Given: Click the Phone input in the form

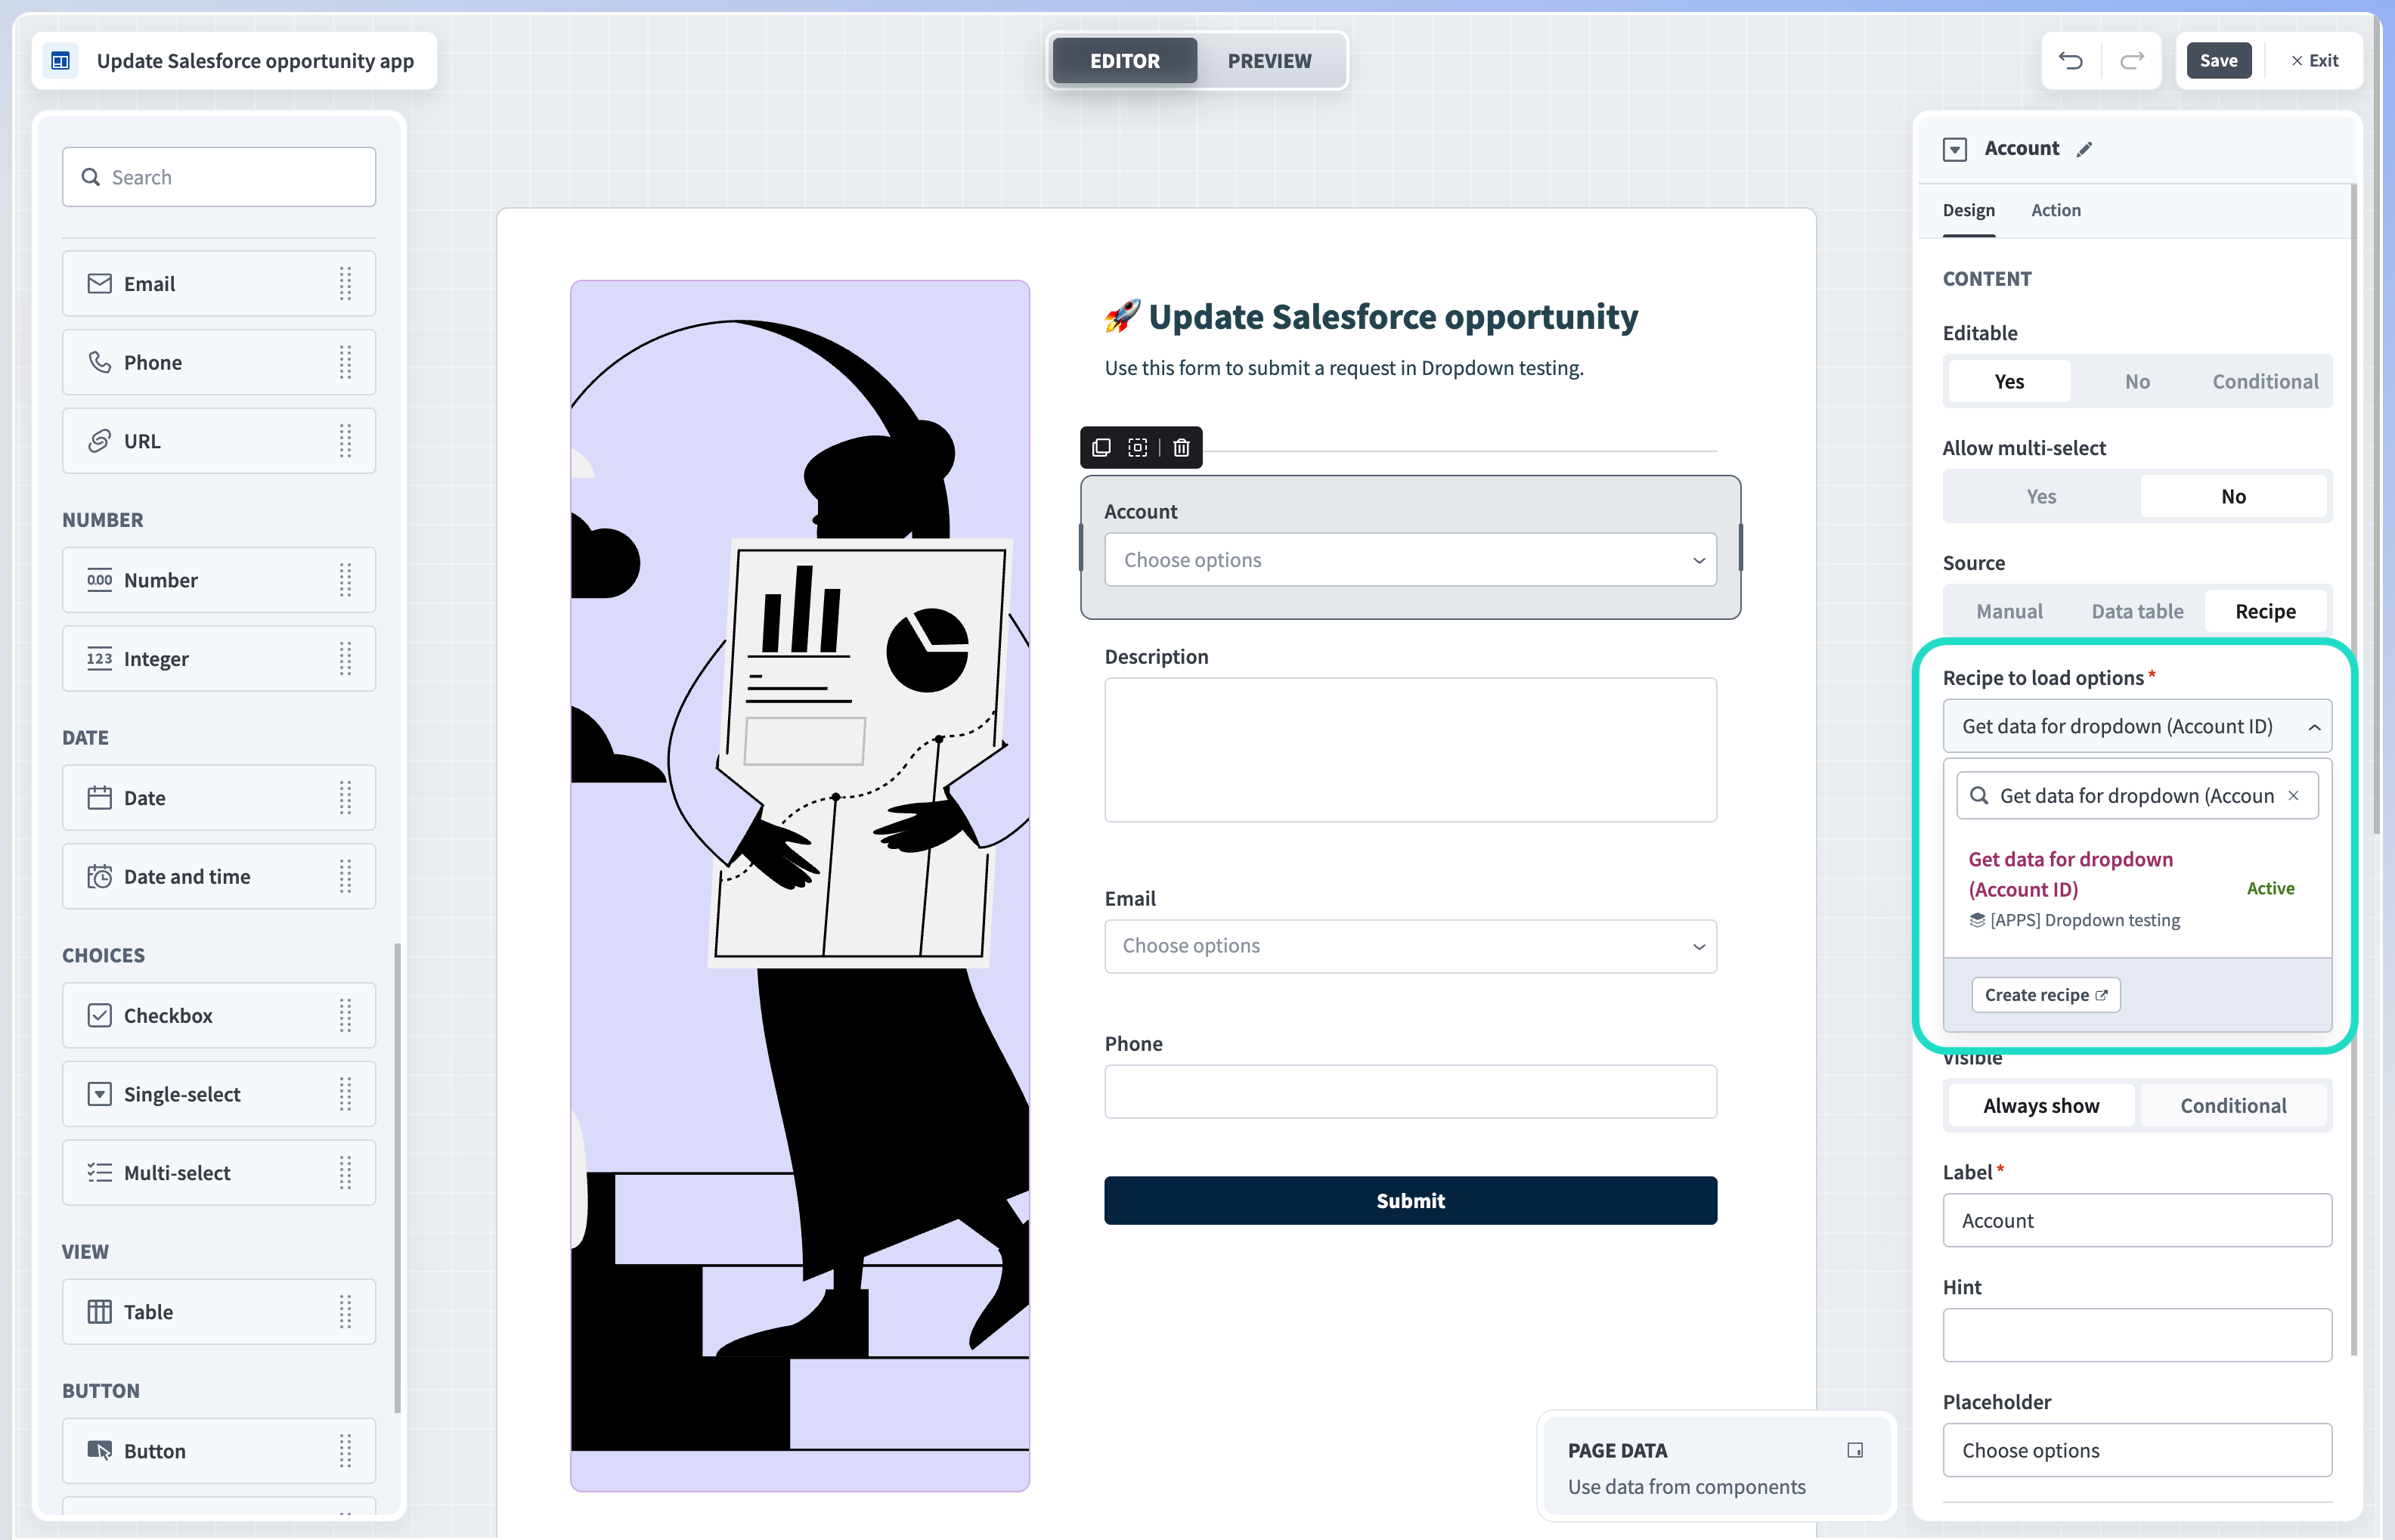Looking at the screenshot, I should click(x=1410, y=1092).
